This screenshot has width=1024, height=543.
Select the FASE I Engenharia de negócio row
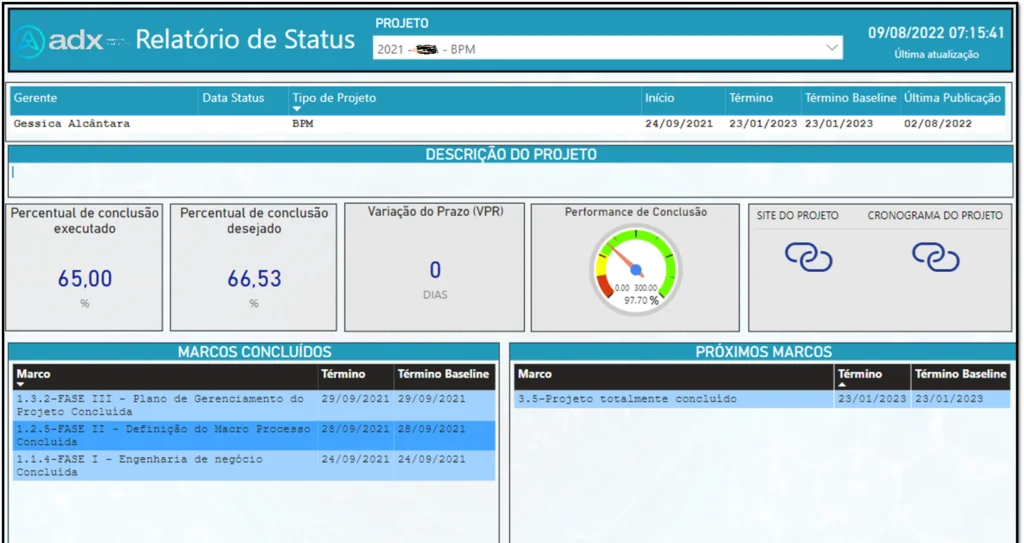pyautogui.click(x=160, y=464)
